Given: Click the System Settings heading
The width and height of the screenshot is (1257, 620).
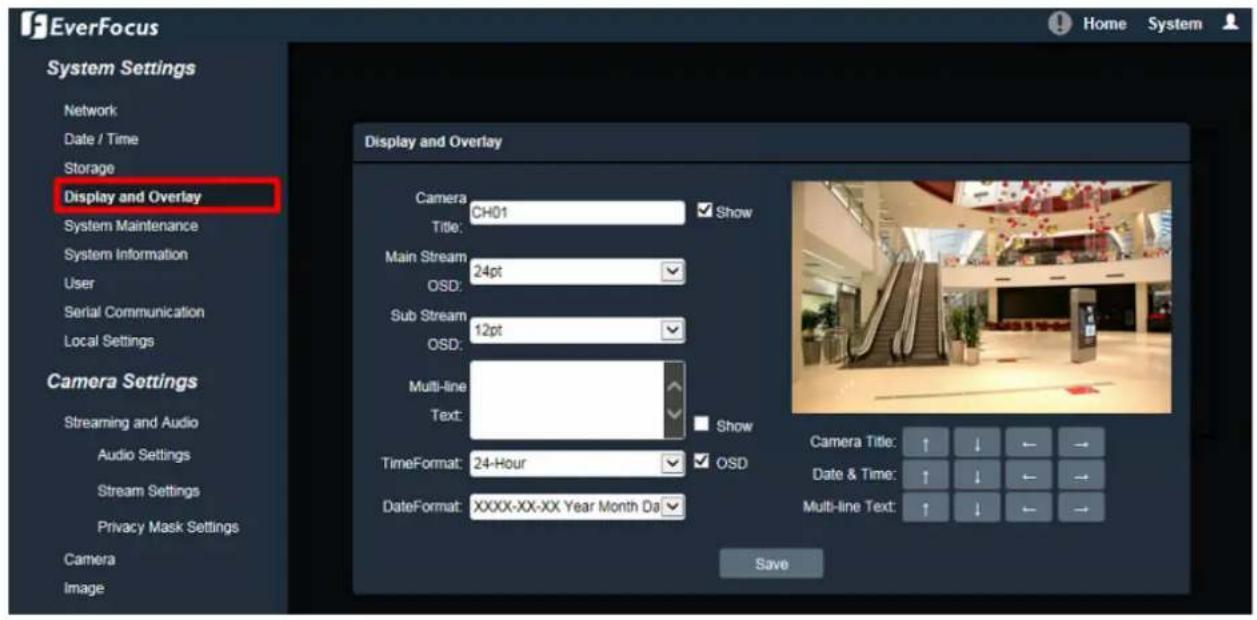Looking at the screenshot, I should click(x=121, y=69).
